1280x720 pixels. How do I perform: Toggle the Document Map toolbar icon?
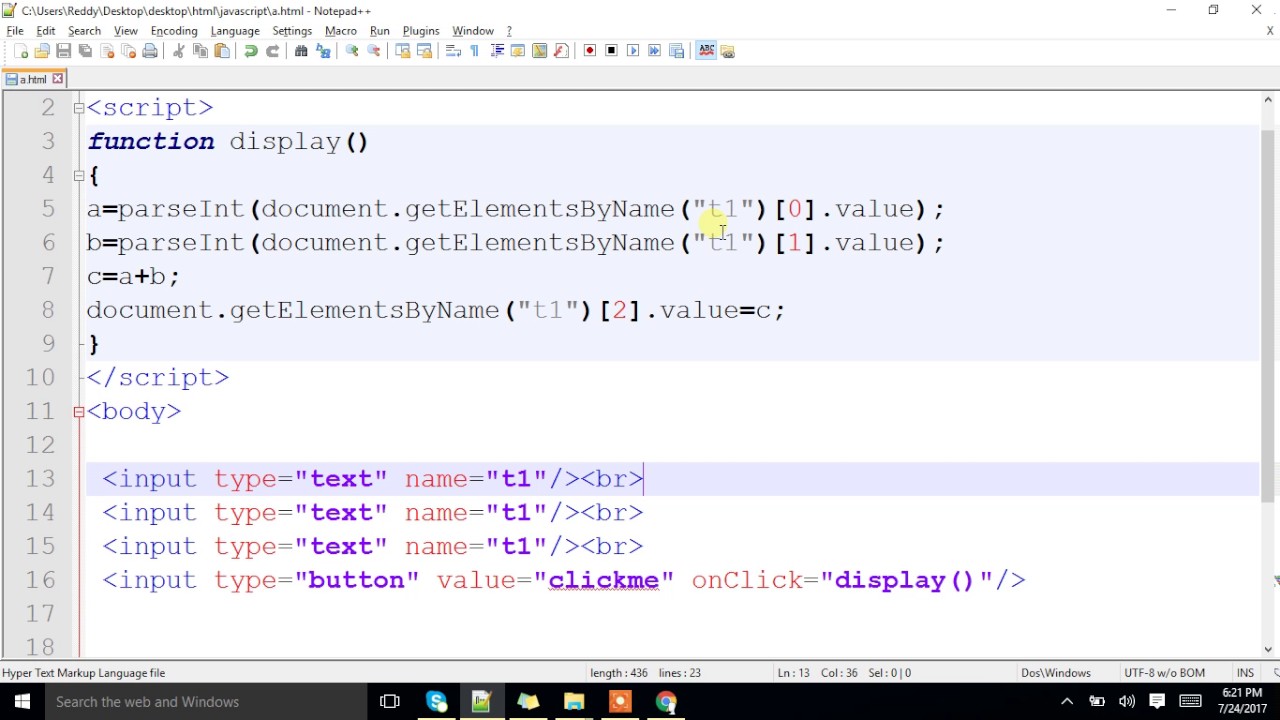point(540,51)
